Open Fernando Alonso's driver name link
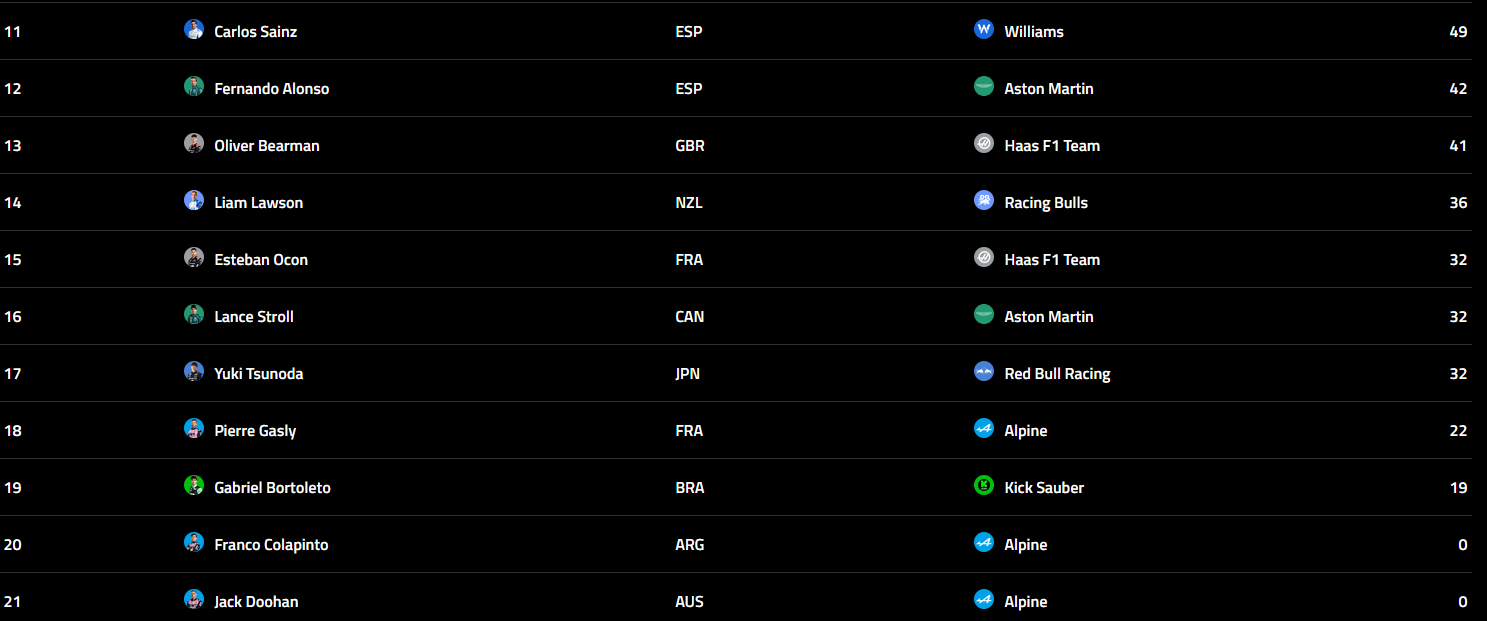This screenshot has width=1487, height=621. 271,89
